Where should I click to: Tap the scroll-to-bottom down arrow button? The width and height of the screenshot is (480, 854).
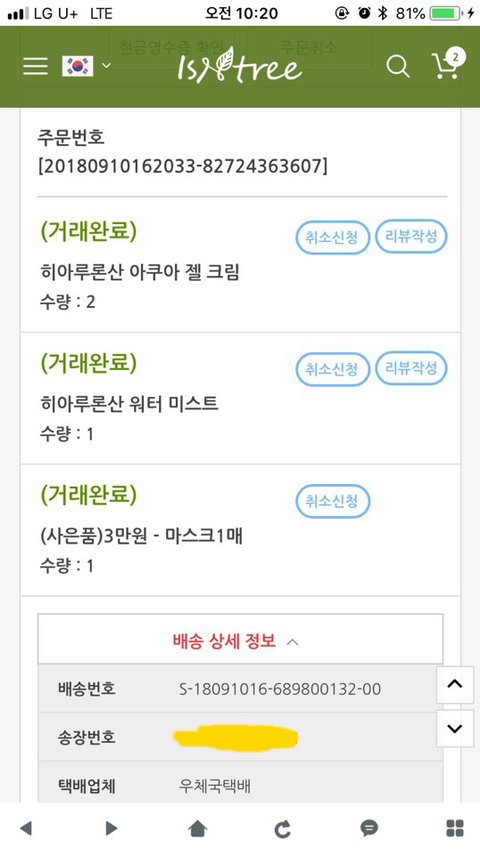click(455, 728)
